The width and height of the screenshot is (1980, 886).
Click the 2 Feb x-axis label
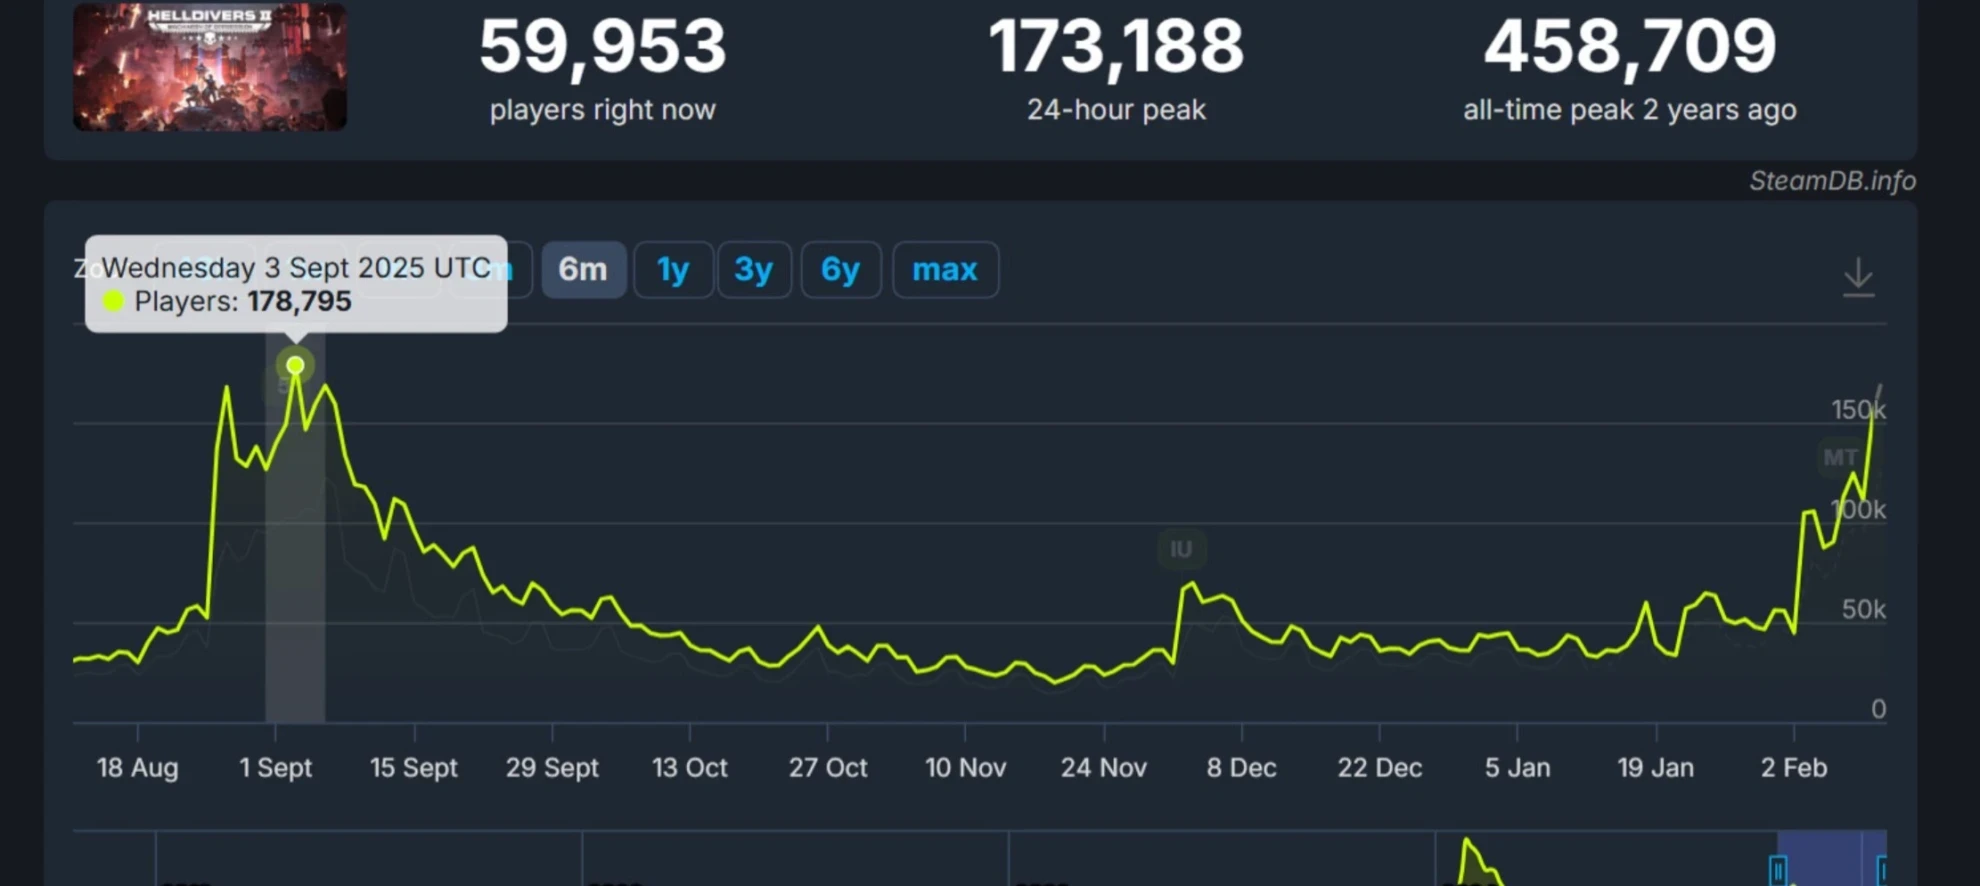[1793, 768]
